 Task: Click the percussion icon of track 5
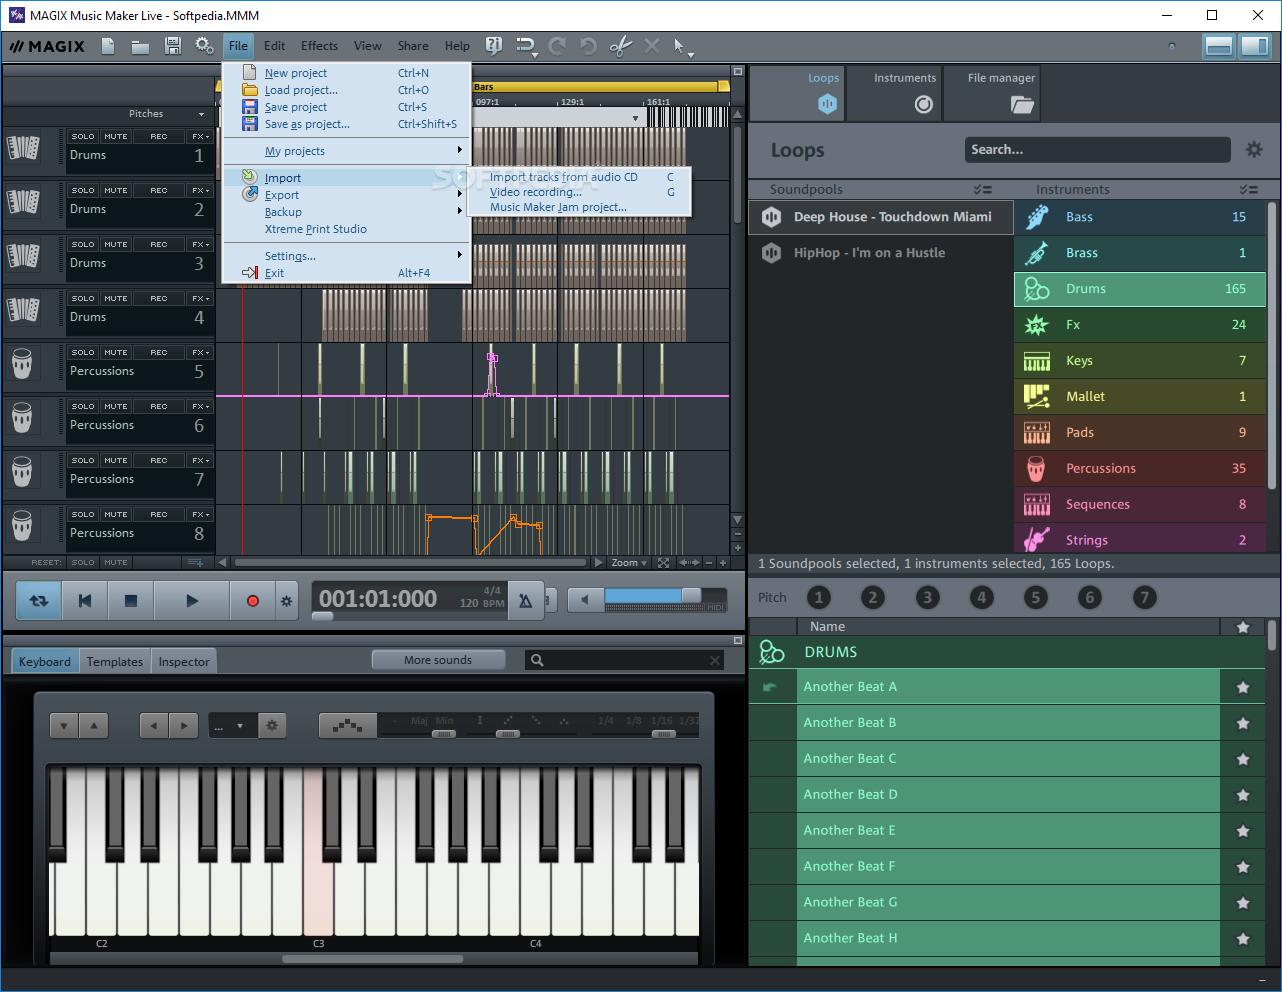pyautogui.click(x=22, y=364)
